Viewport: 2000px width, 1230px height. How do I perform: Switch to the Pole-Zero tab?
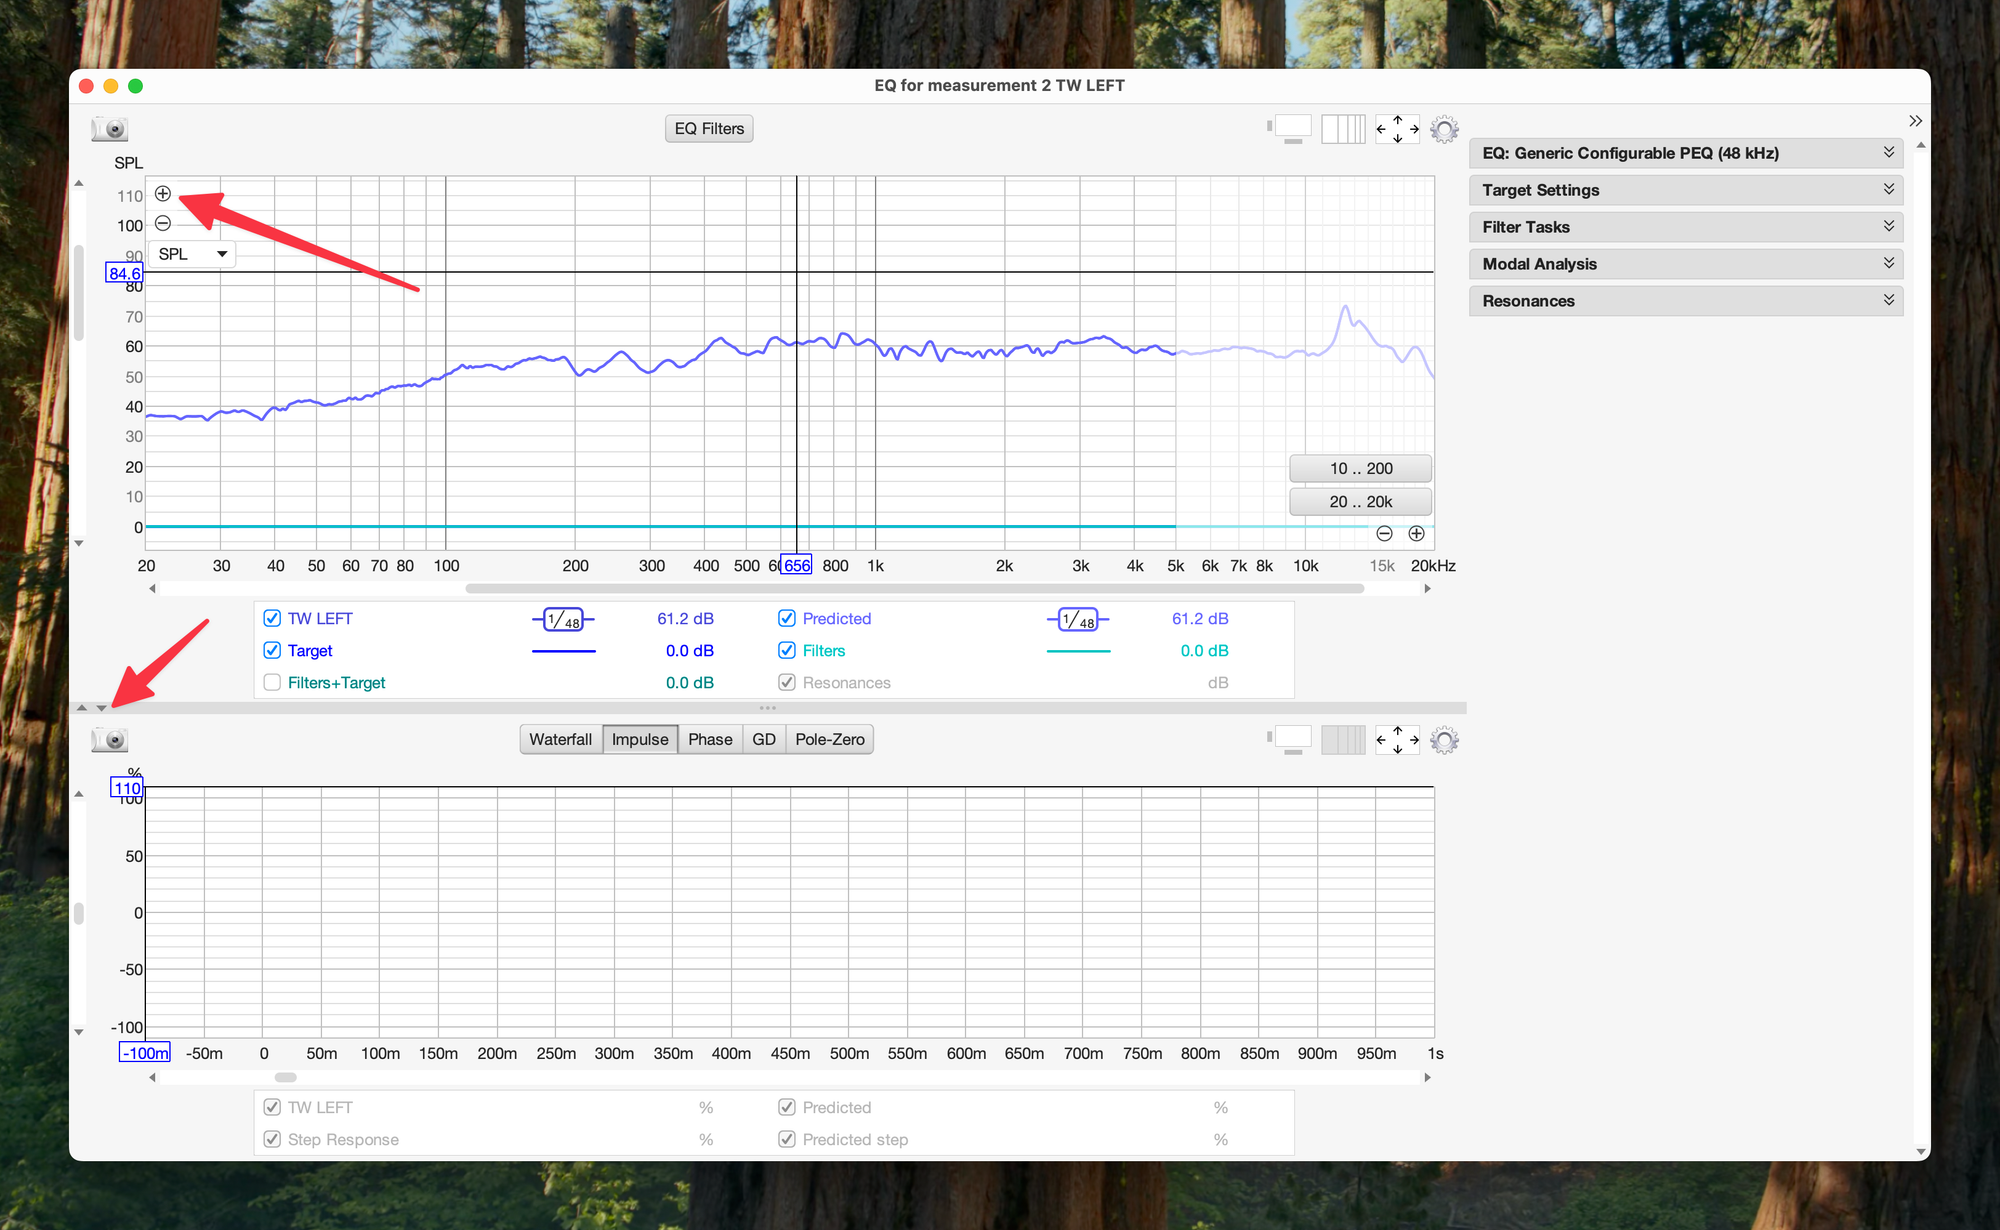829,739
